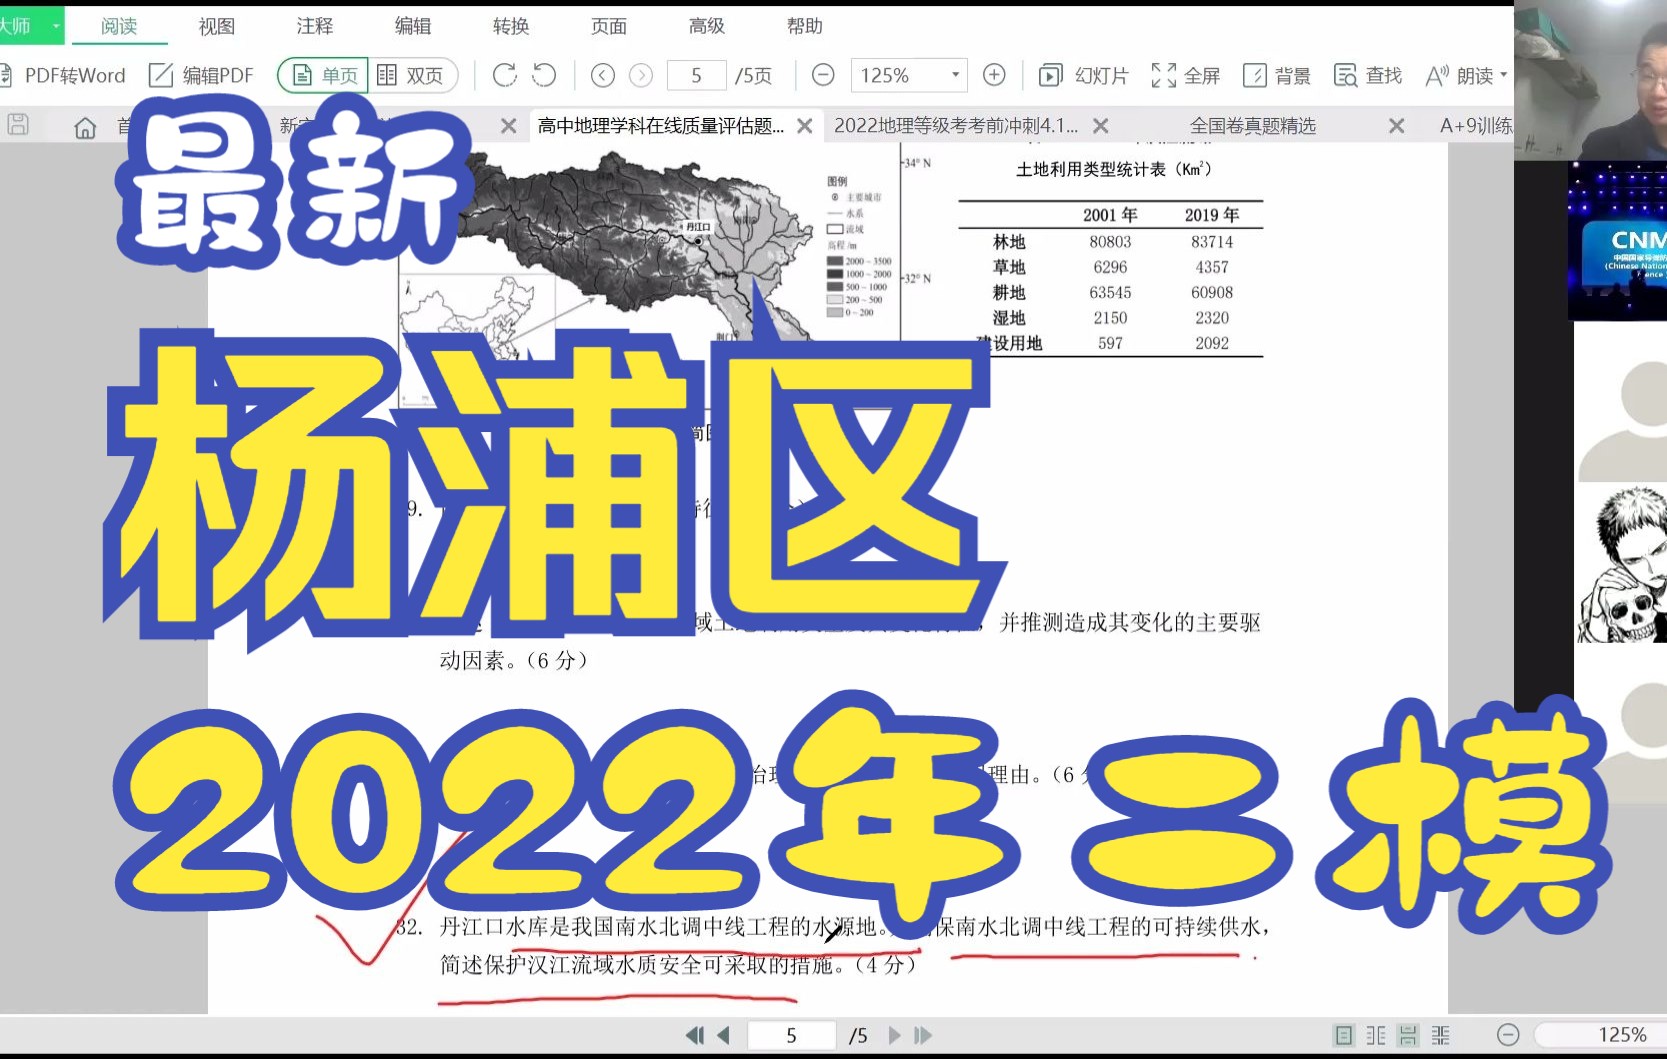The width and height of the screenshot is (1667, 1059).
Task: Go to next page arrow in toolbar
Action: 641,75
